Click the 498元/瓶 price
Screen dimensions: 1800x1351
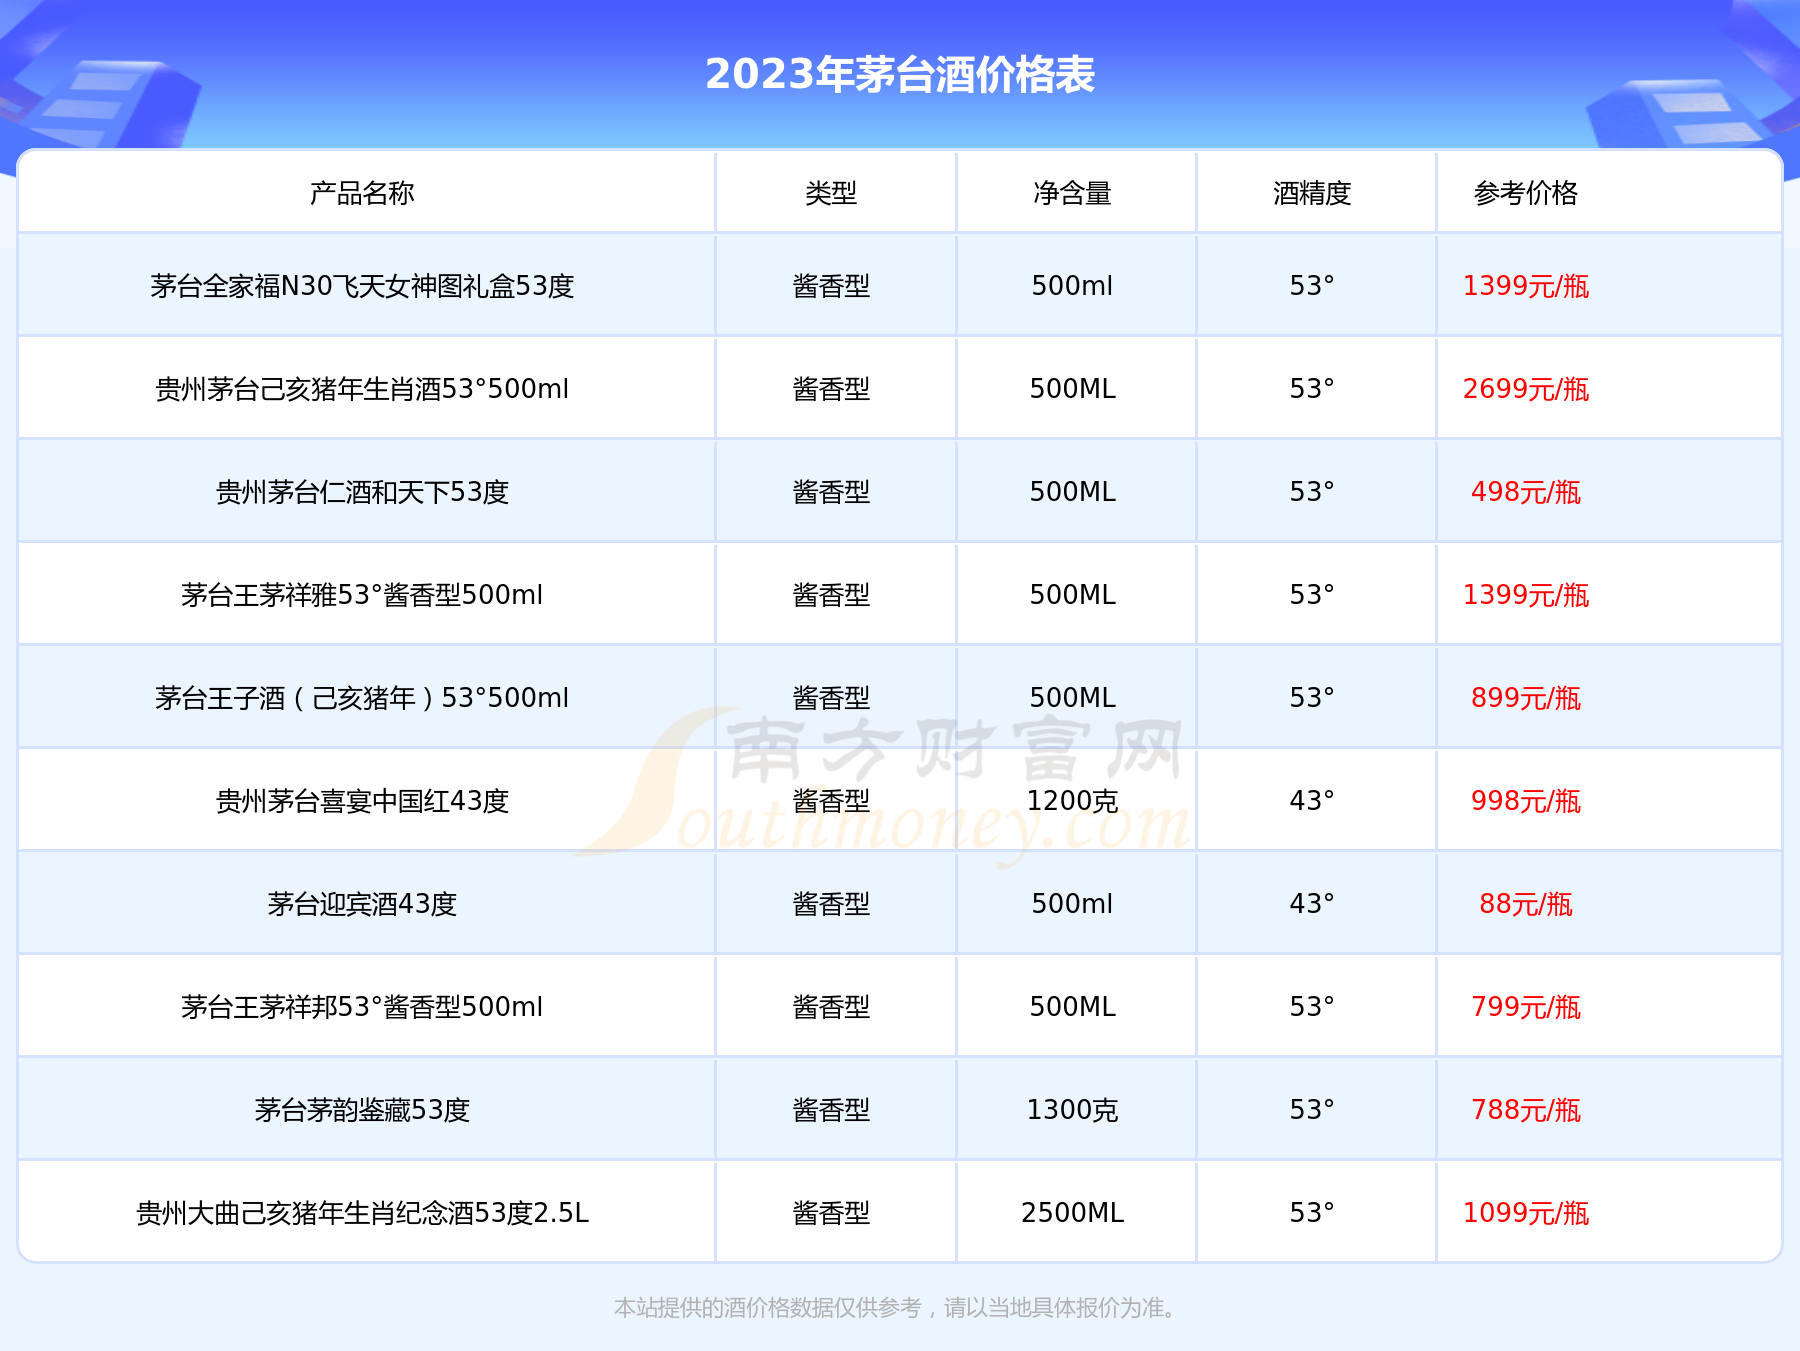pos(1525,492)
